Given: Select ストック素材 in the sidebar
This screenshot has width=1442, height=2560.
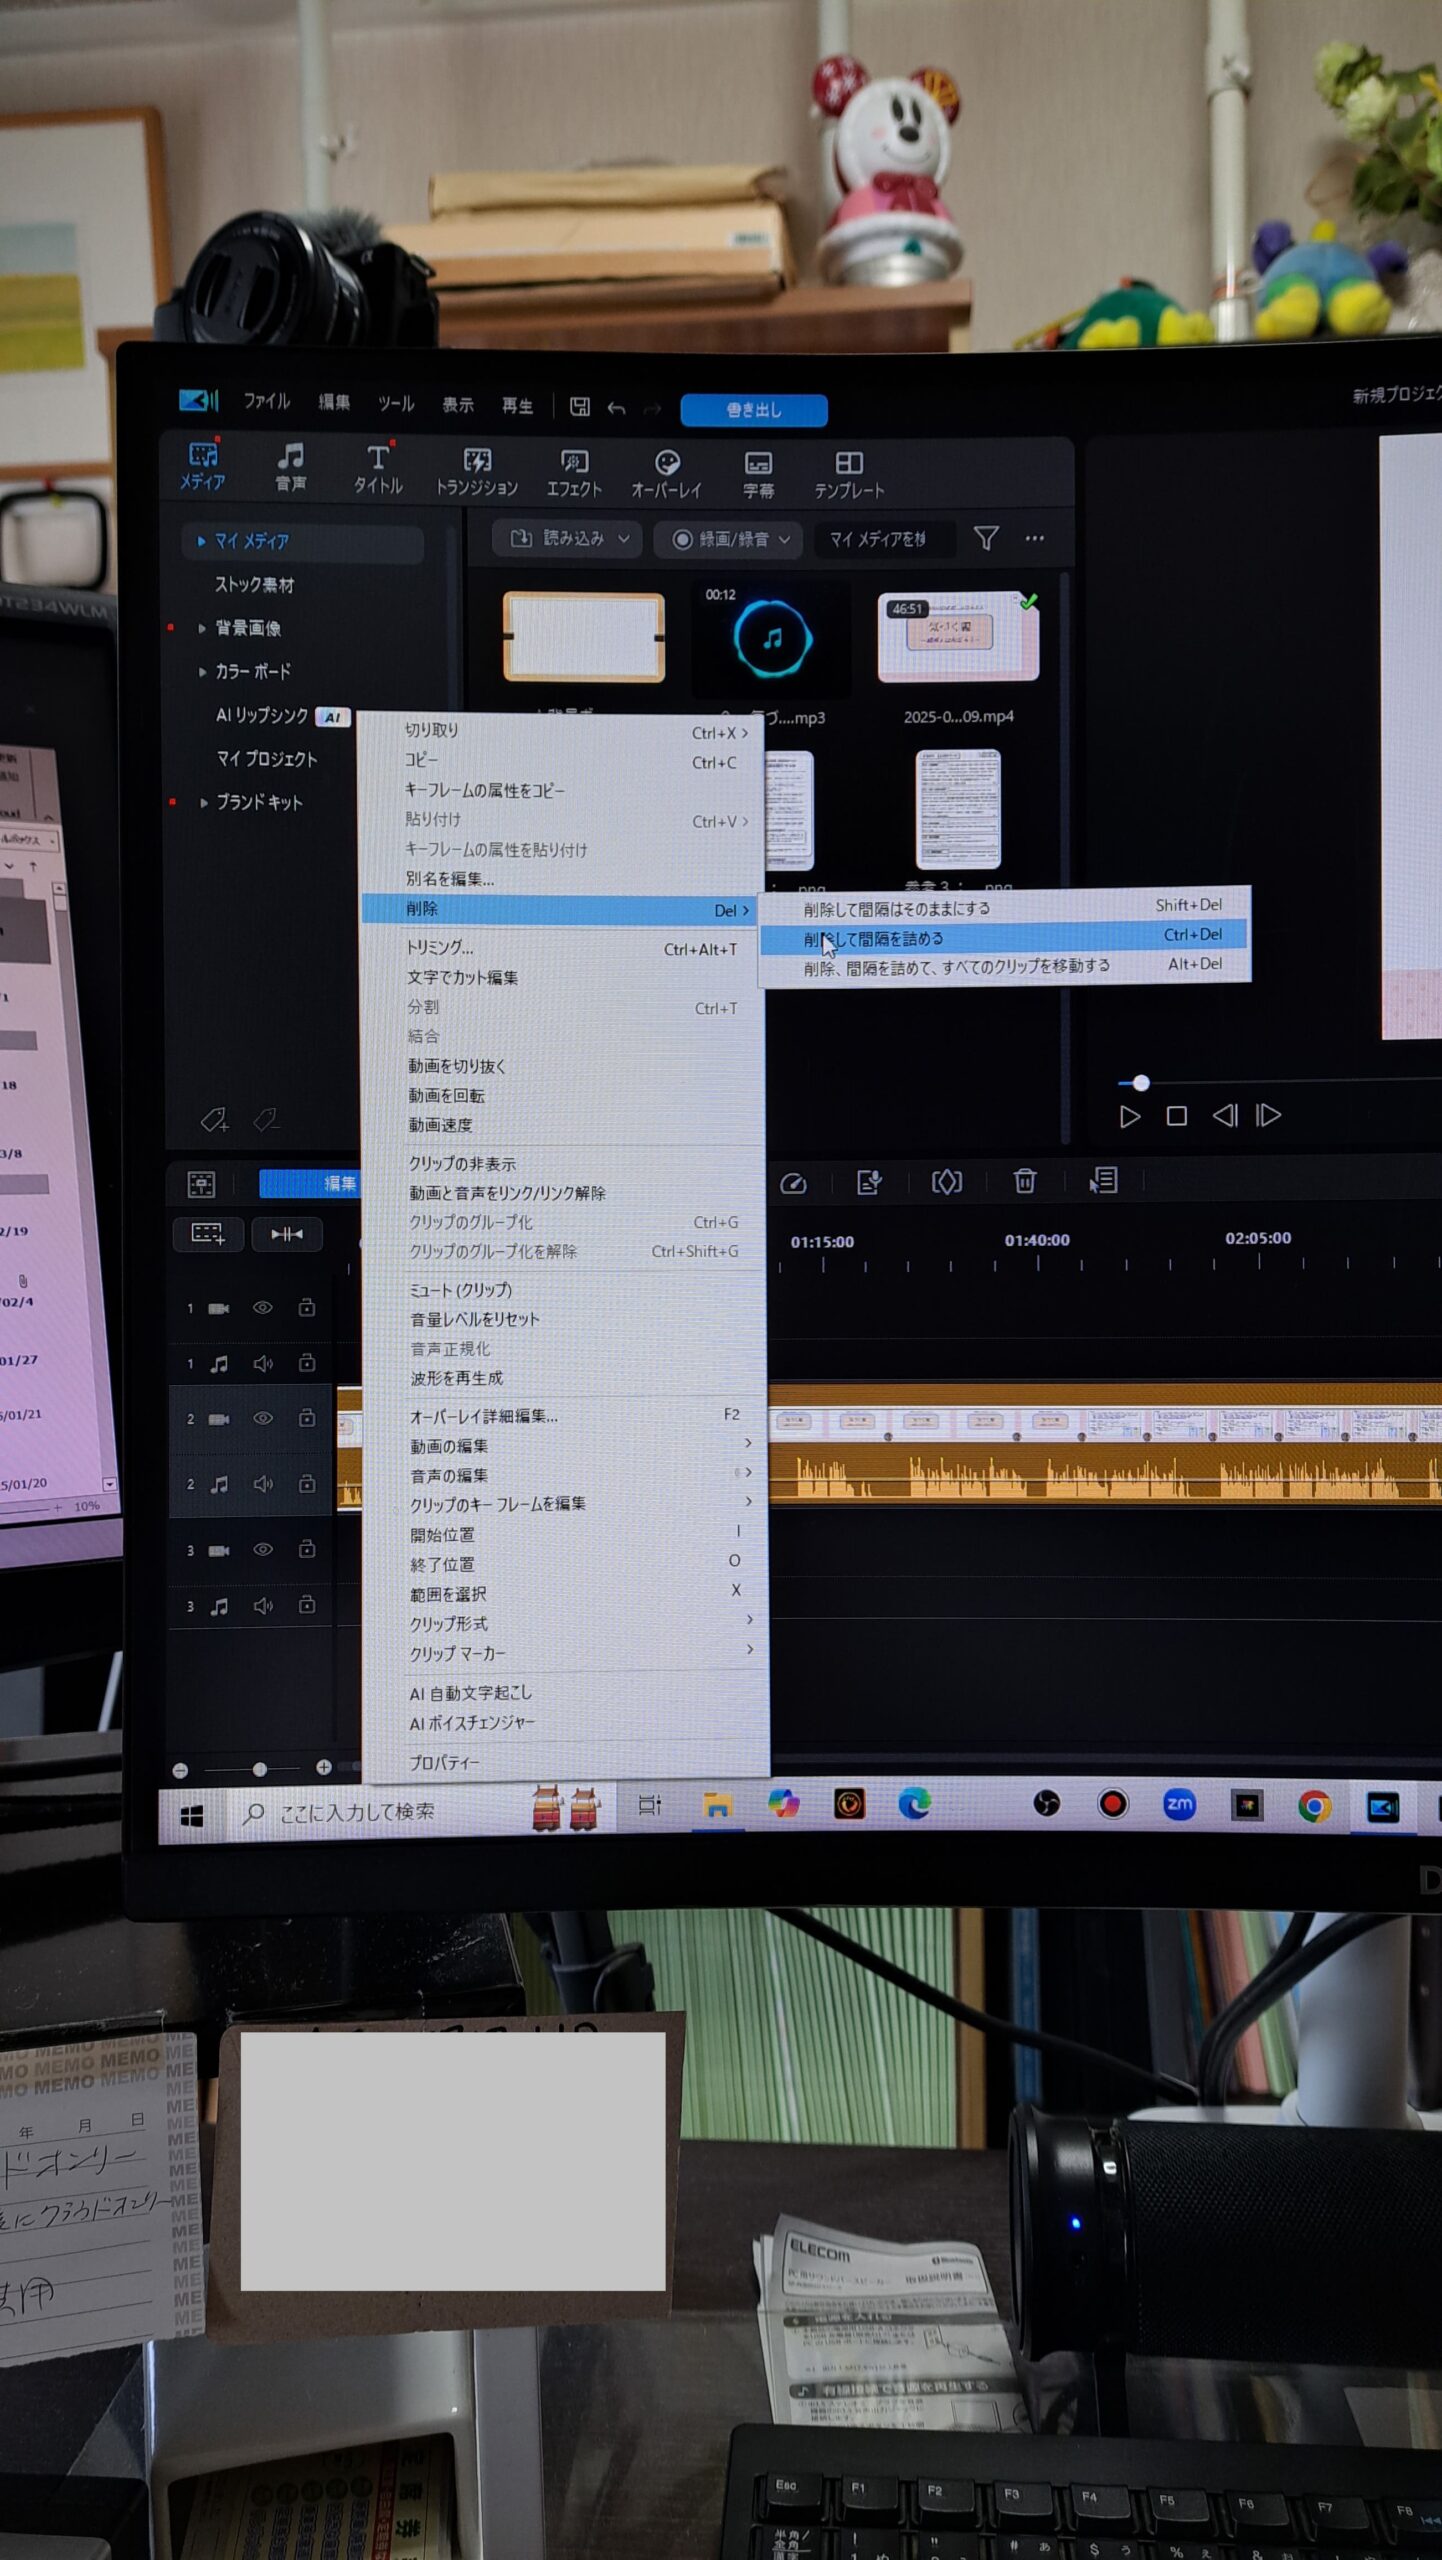Looking at the screenshot, I should (x=254, y=585).
